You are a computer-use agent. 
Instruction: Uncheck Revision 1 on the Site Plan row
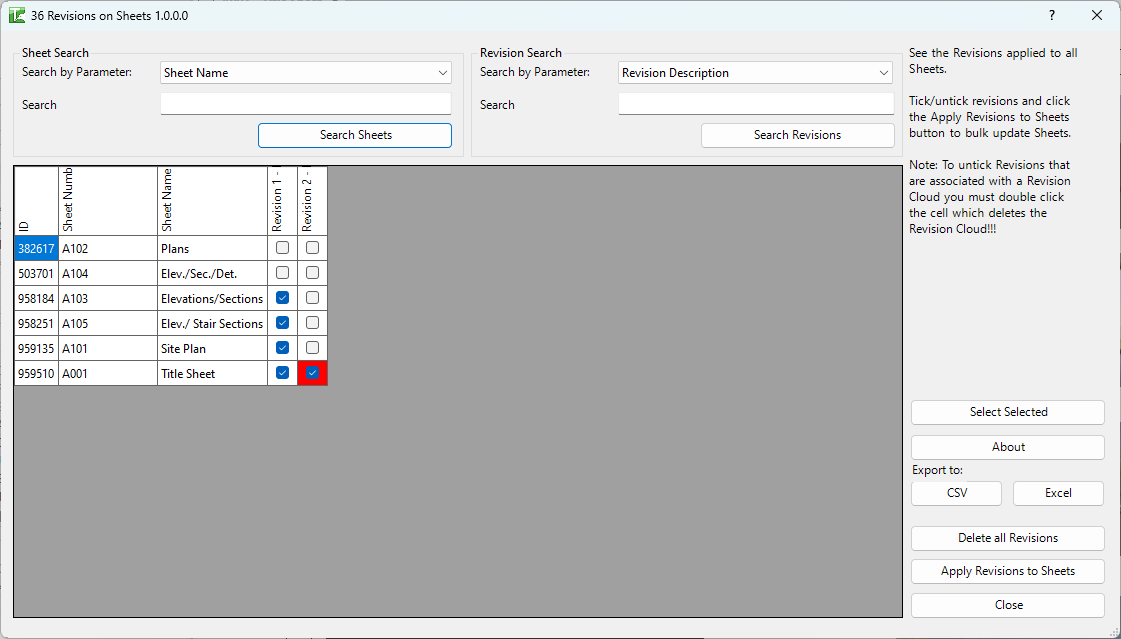(282, 347)
